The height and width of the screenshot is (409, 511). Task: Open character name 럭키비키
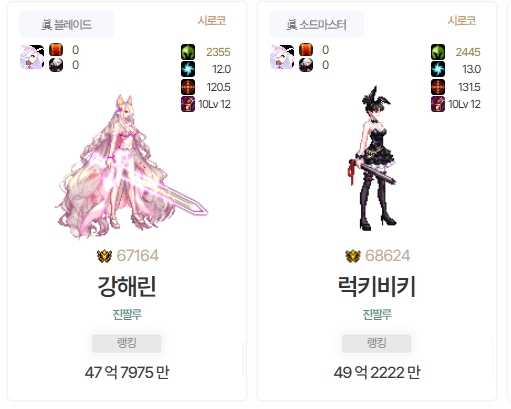377,286
